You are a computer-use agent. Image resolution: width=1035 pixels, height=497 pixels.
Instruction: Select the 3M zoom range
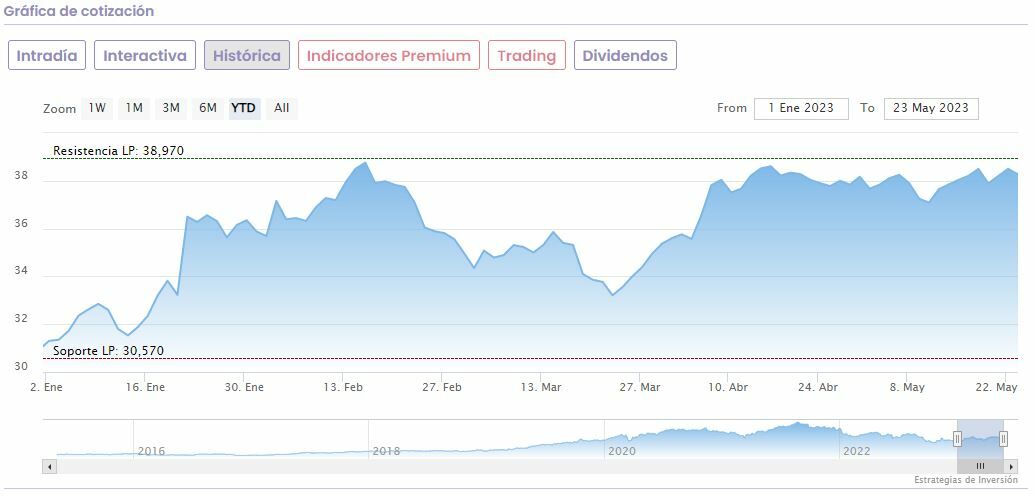[x=171, y=108]
